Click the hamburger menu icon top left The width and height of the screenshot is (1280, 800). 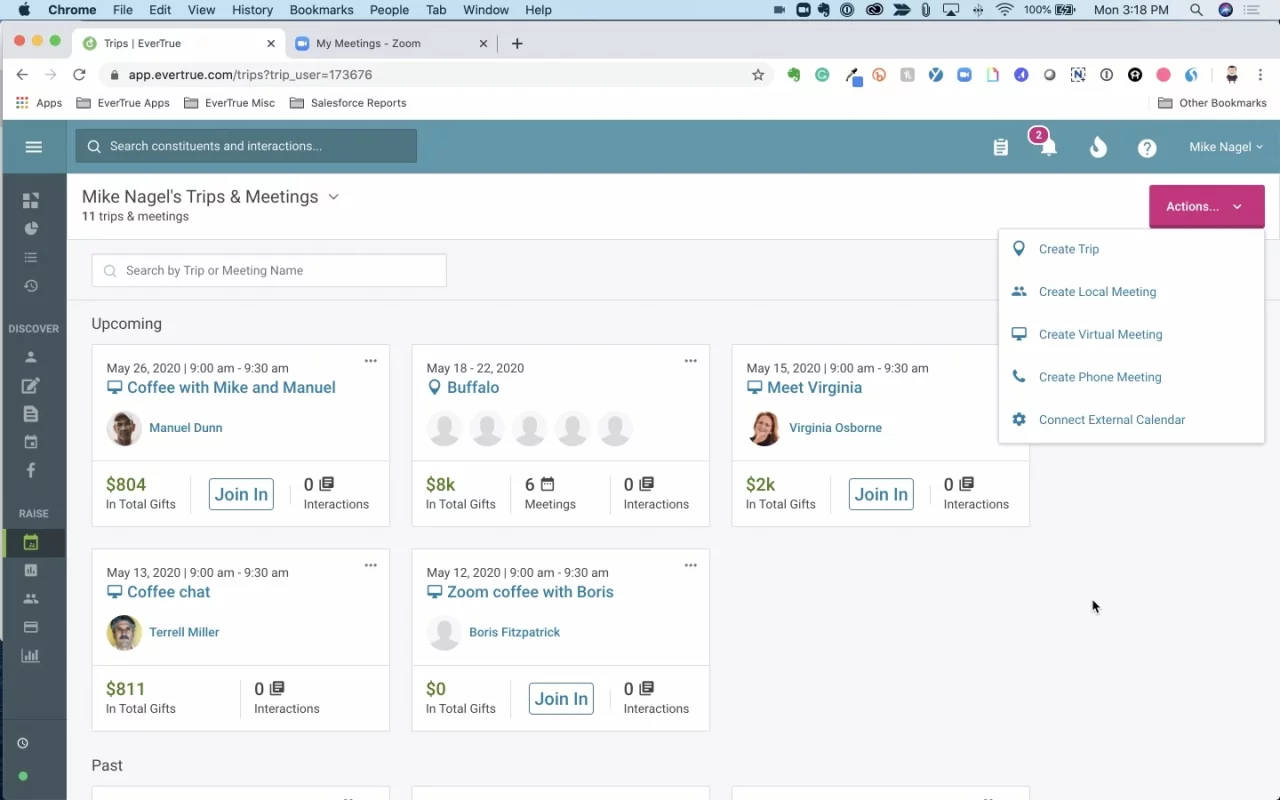point(33,146)
